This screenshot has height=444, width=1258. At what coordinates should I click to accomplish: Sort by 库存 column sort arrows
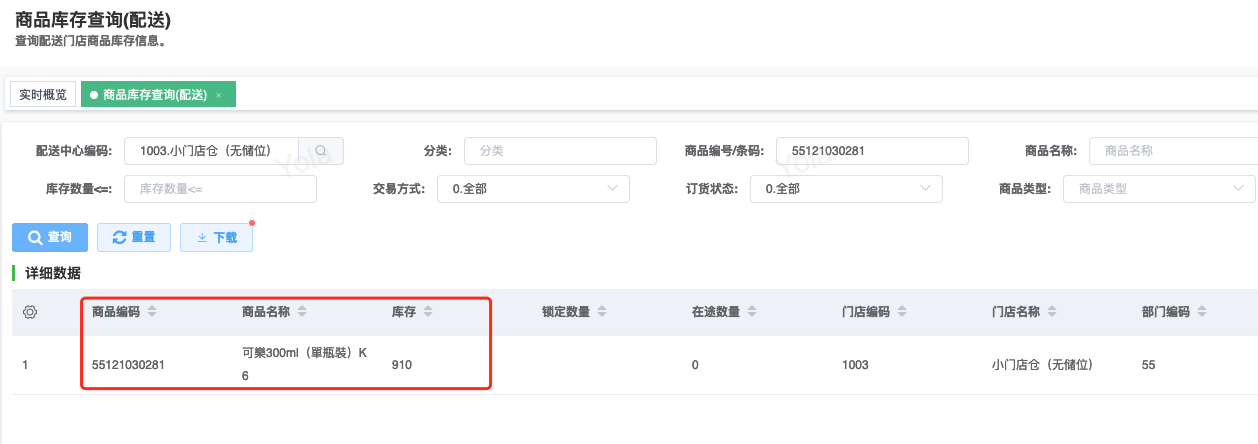tap(428, 312)
